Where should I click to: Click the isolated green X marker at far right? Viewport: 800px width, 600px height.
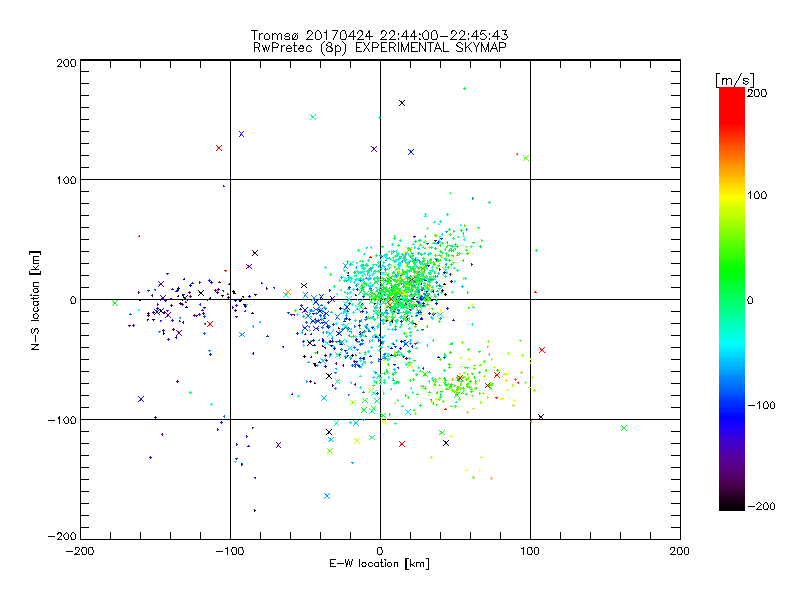point(624,428)
